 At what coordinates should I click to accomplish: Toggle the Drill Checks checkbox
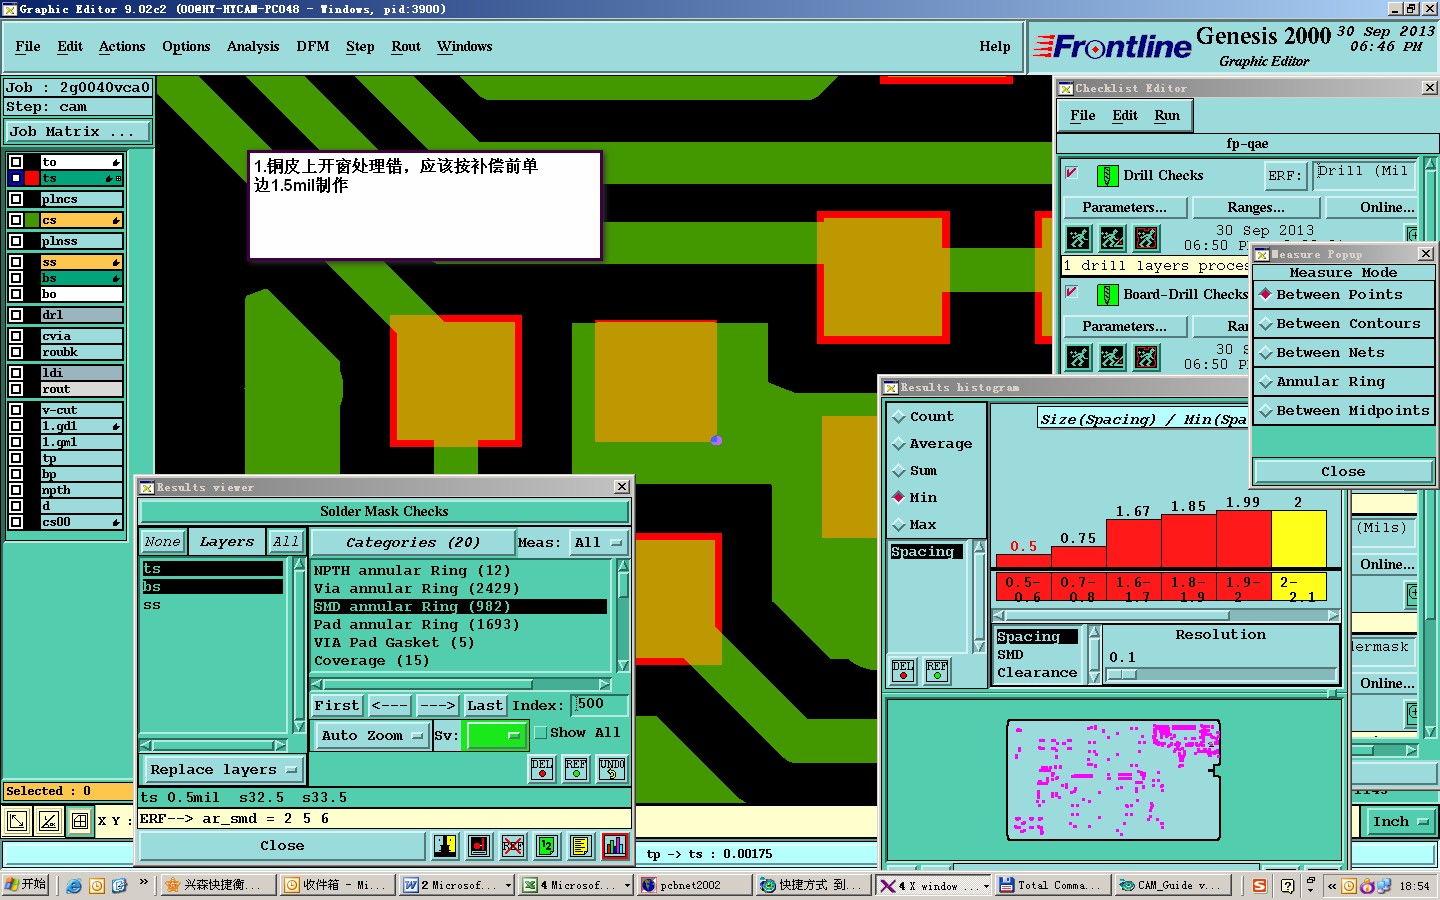point(1071,173)
